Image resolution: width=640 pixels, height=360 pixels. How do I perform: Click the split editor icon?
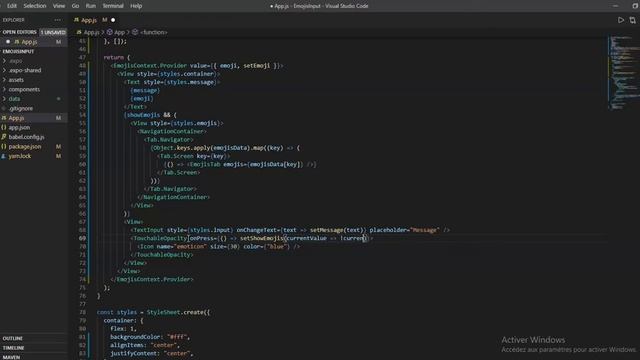[633, 20]
